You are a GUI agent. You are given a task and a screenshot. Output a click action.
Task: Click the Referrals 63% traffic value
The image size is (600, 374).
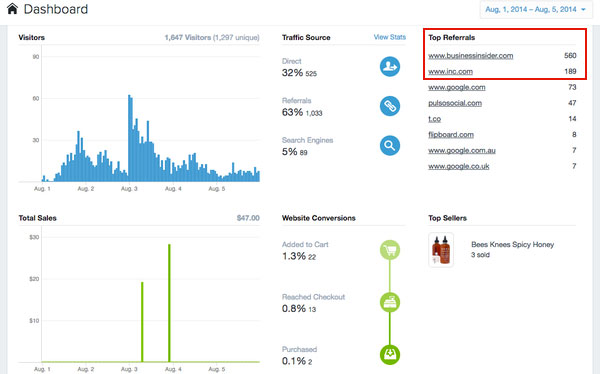[292, 112]
